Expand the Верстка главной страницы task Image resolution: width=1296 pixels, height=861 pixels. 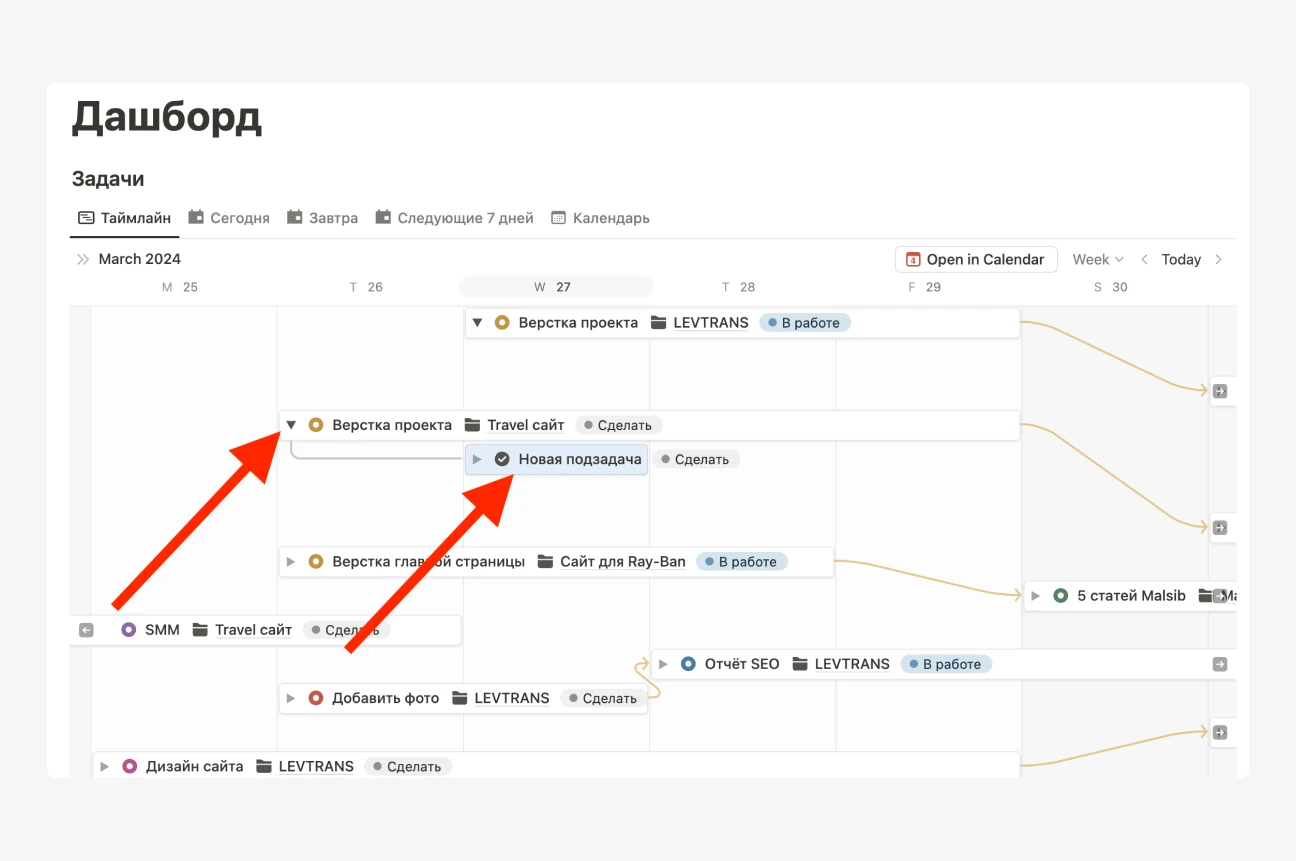click(x=291, y=562)
